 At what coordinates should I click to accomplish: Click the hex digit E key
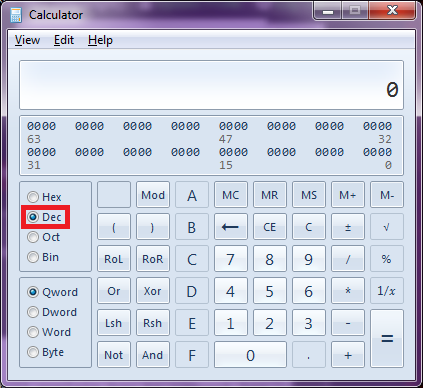(192, 323)
